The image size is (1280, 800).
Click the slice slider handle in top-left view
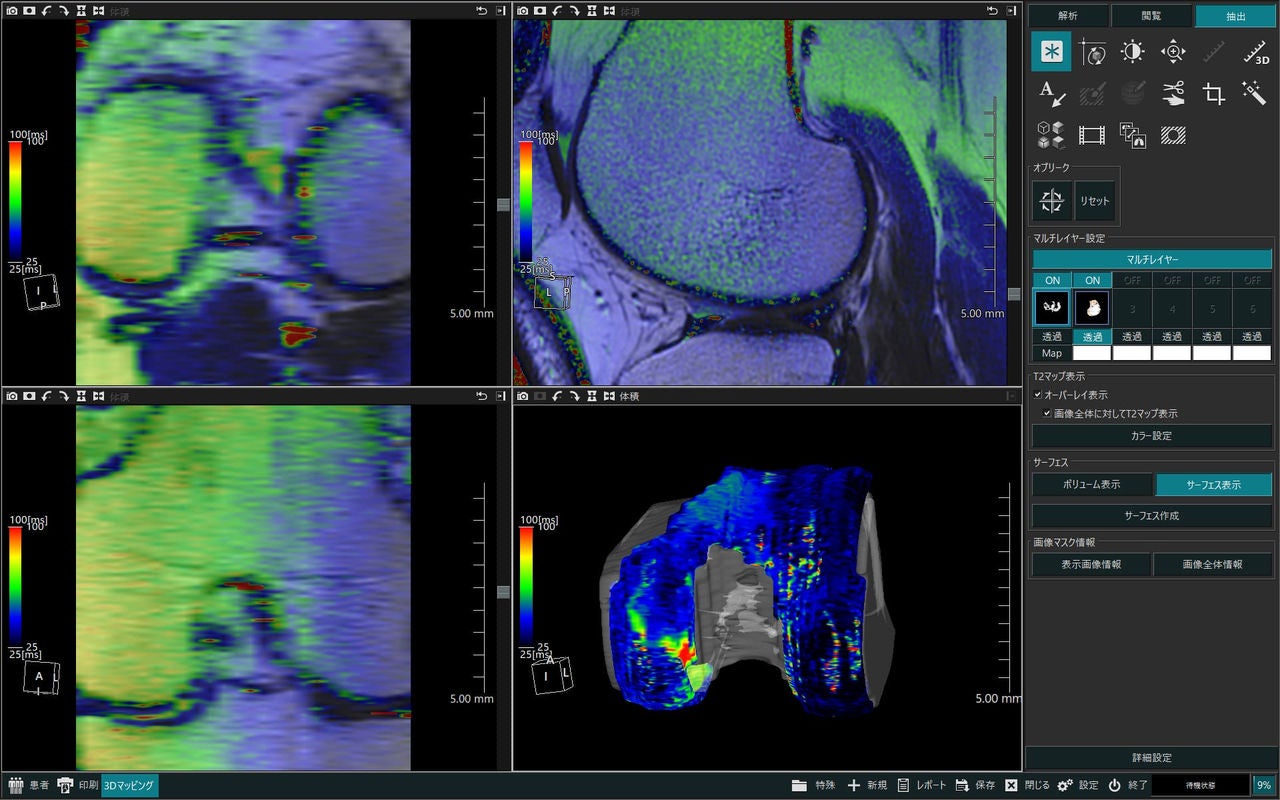click(503, 204)
